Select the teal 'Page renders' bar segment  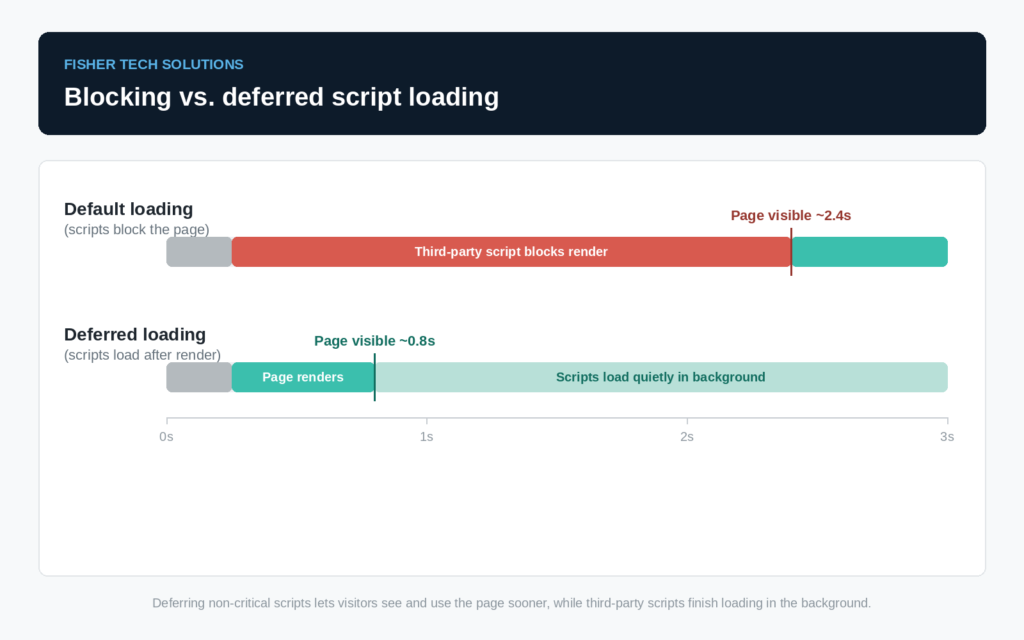[x=303, y=377]
